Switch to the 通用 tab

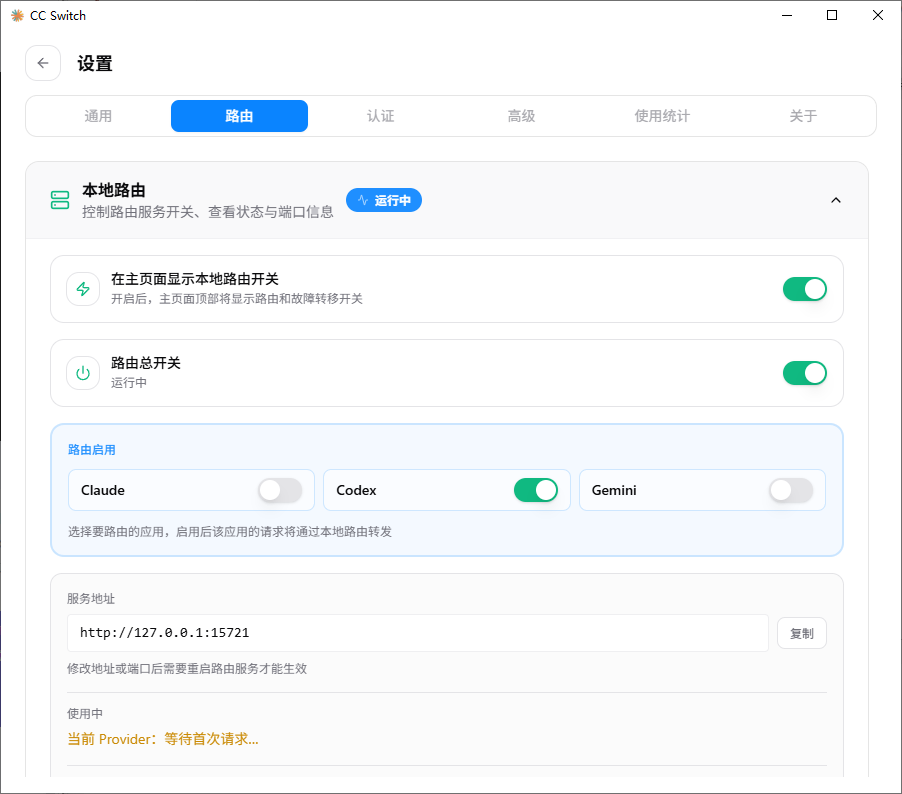tap(98, 116)
